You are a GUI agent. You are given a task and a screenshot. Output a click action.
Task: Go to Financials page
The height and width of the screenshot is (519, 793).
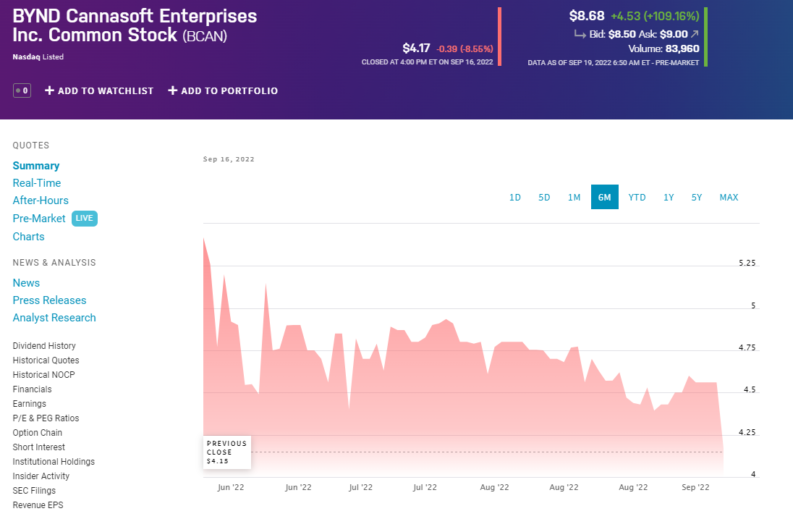[x=32, y=390]
